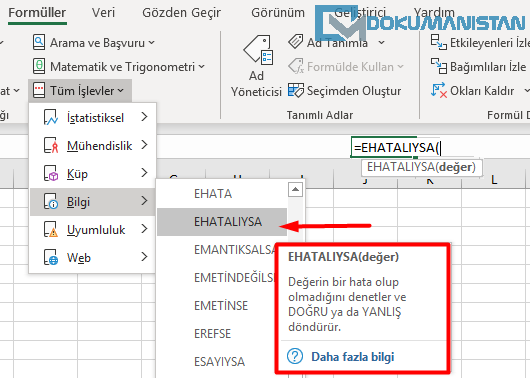
Task: Collapse the Tüm İşlevler dropdown arrow
Action: click(121, 91)
